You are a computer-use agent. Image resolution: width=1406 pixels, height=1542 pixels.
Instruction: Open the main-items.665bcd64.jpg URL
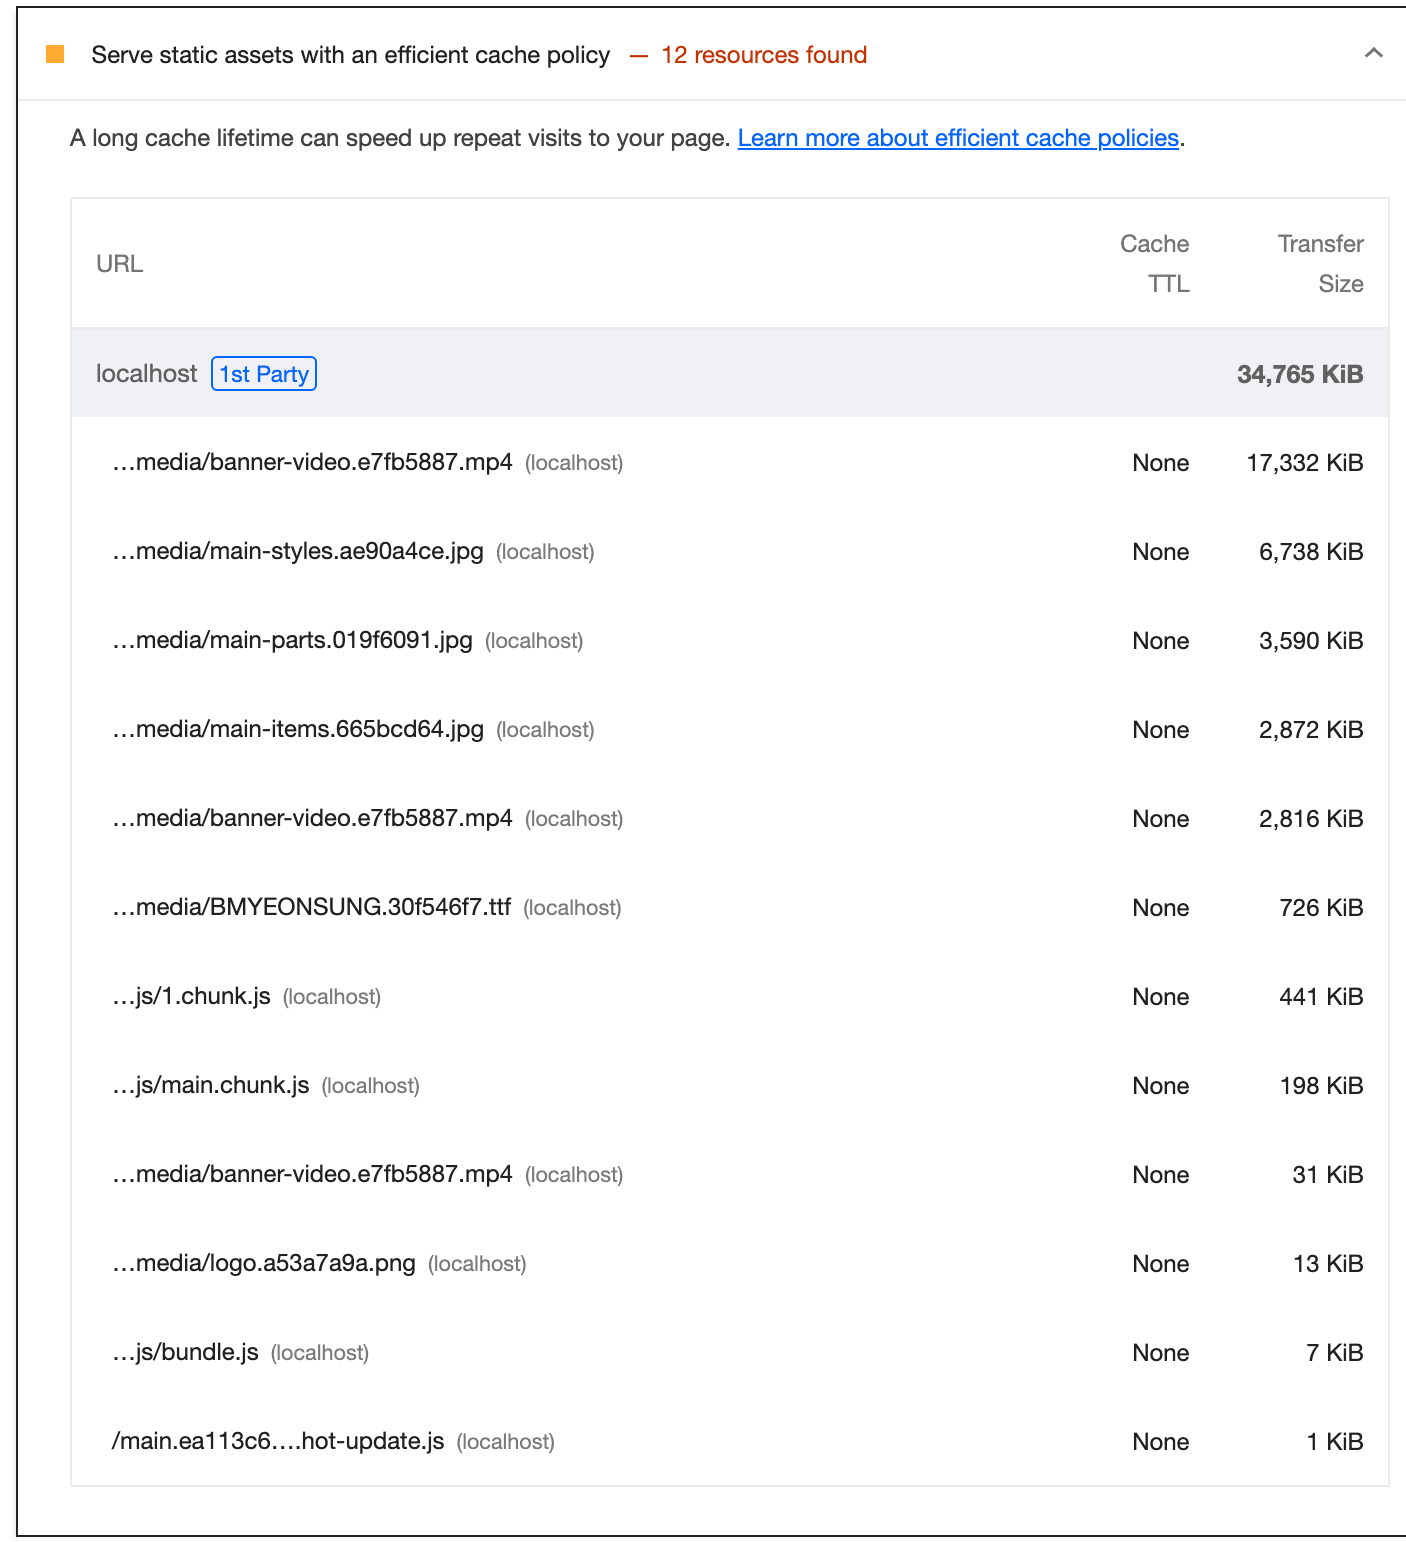click(298, 729)
